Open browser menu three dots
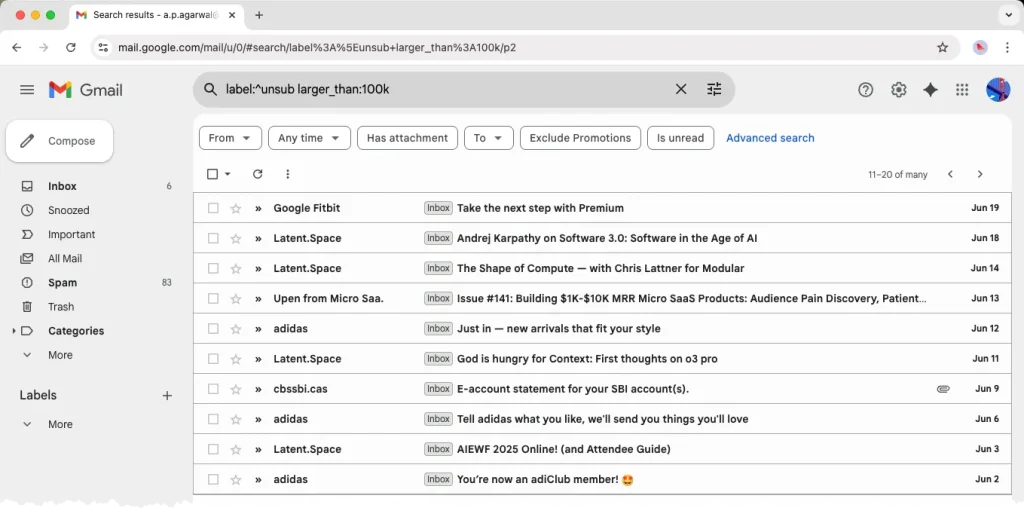The image size is (1024, 526). (1007, 47)
